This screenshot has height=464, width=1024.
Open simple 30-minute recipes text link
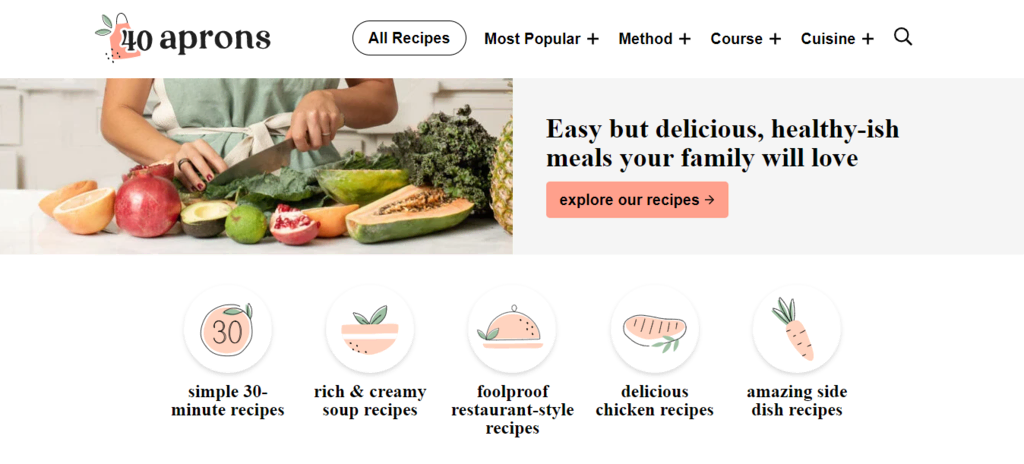227,401
